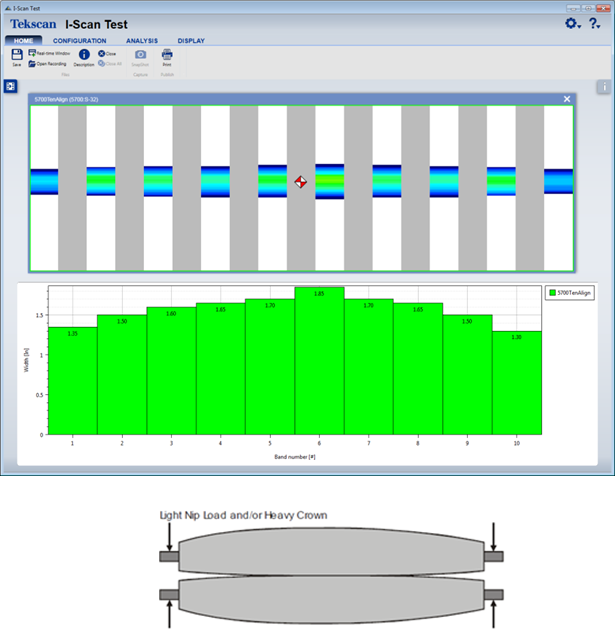The height and width of the screenshot is (639, 615).
Task: Switch to the HOME tab
Action: (x=22, y=41)
